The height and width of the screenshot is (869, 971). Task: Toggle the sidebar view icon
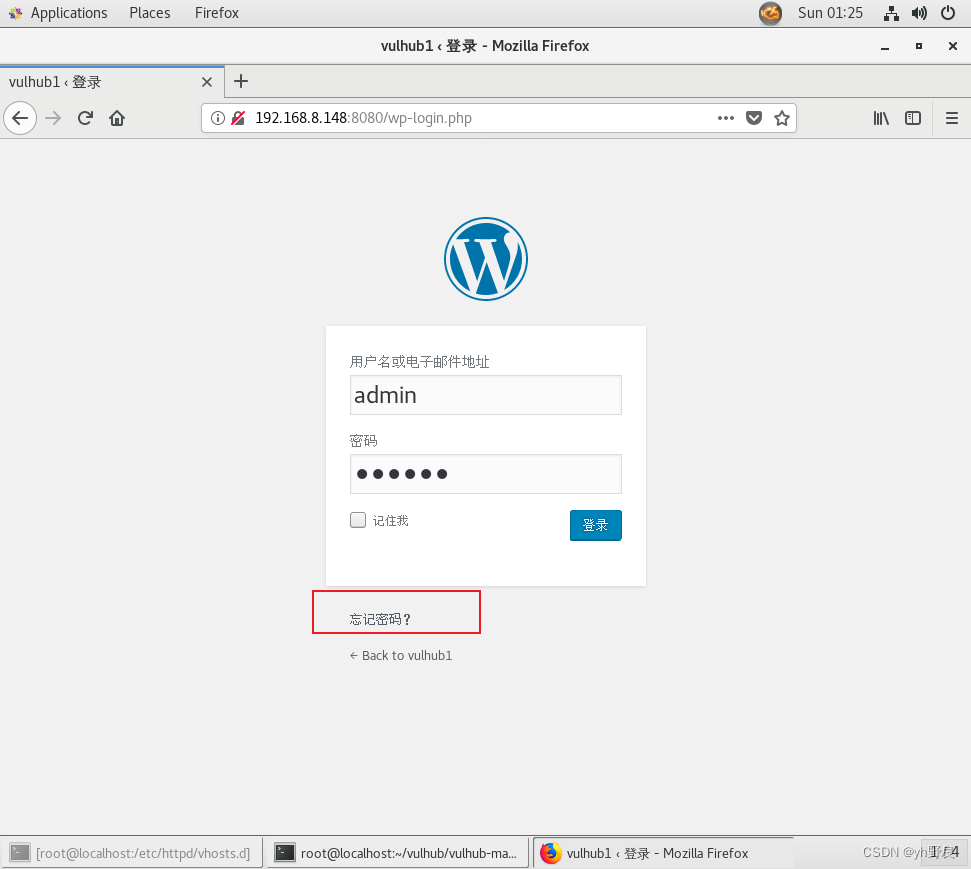[x=913, y=118]
